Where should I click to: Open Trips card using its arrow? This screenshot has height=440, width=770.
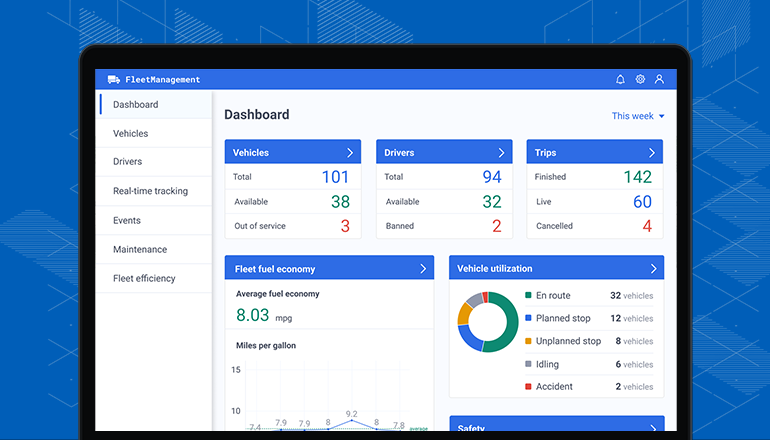point(652,153)
